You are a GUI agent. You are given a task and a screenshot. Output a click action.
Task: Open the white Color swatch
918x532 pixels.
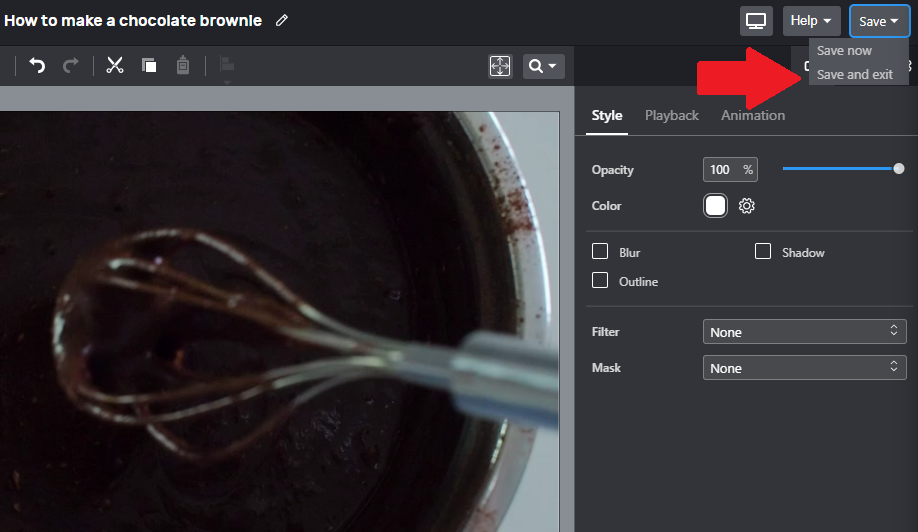pos(715,205)
